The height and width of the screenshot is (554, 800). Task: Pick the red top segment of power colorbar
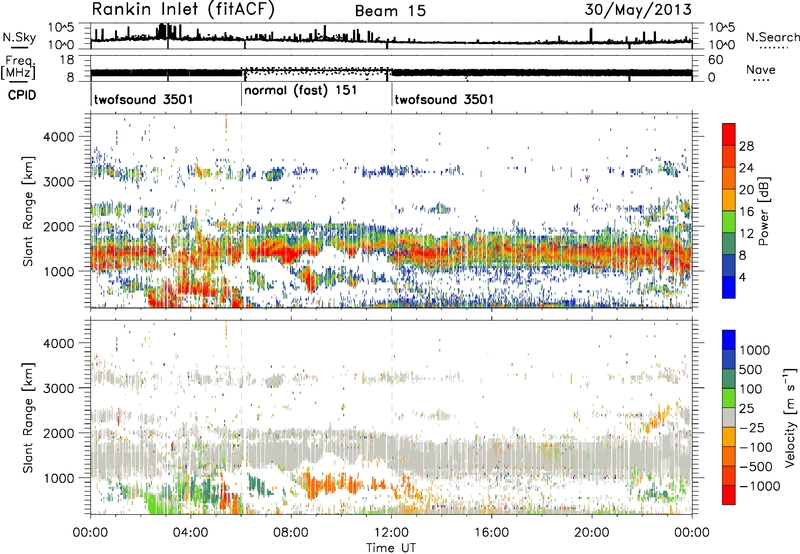pos(729,135)
